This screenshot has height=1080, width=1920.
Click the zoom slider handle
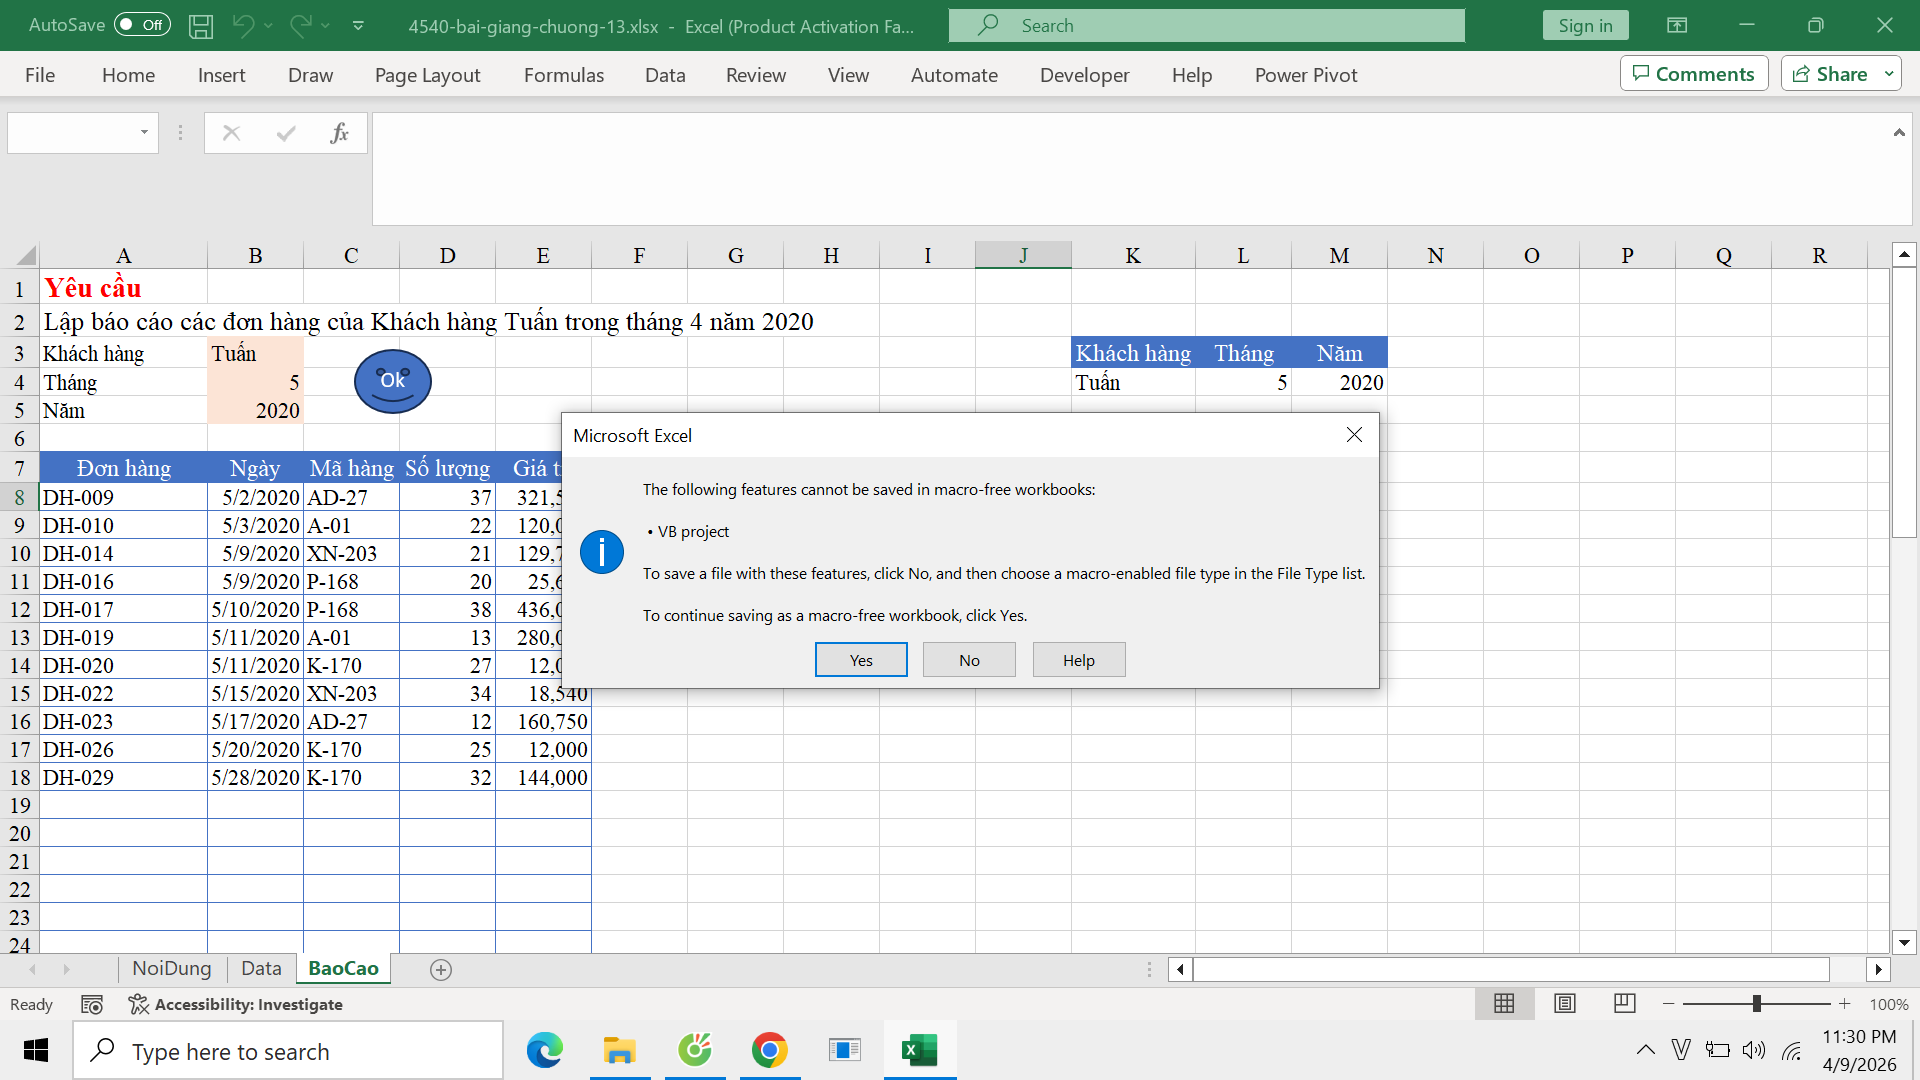[x=1757, y=1004]
